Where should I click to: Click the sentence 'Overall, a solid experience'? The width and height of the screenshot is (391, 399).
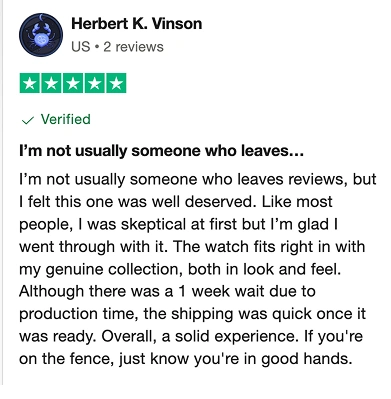pyautogui.click(x=199, y=336)
